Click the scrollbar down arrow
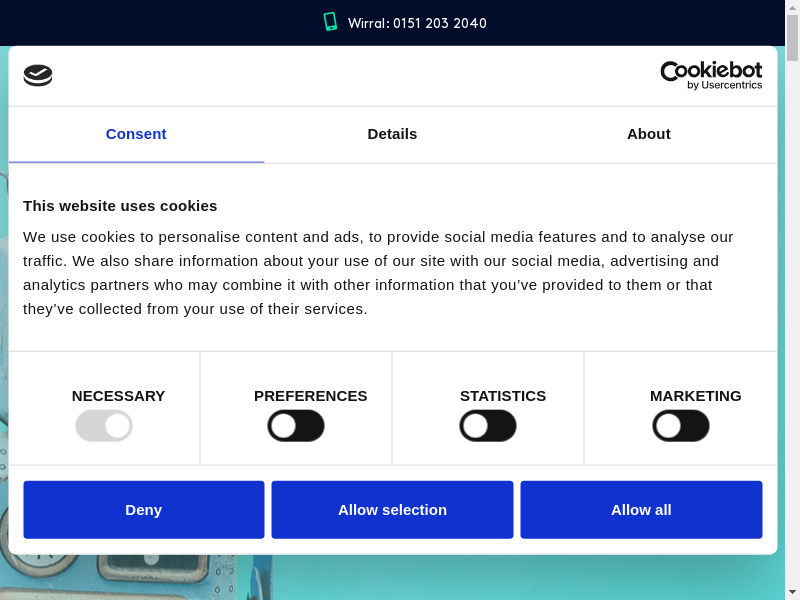The image size is (800, 600). pyautogui.click(x=792, y=592)
